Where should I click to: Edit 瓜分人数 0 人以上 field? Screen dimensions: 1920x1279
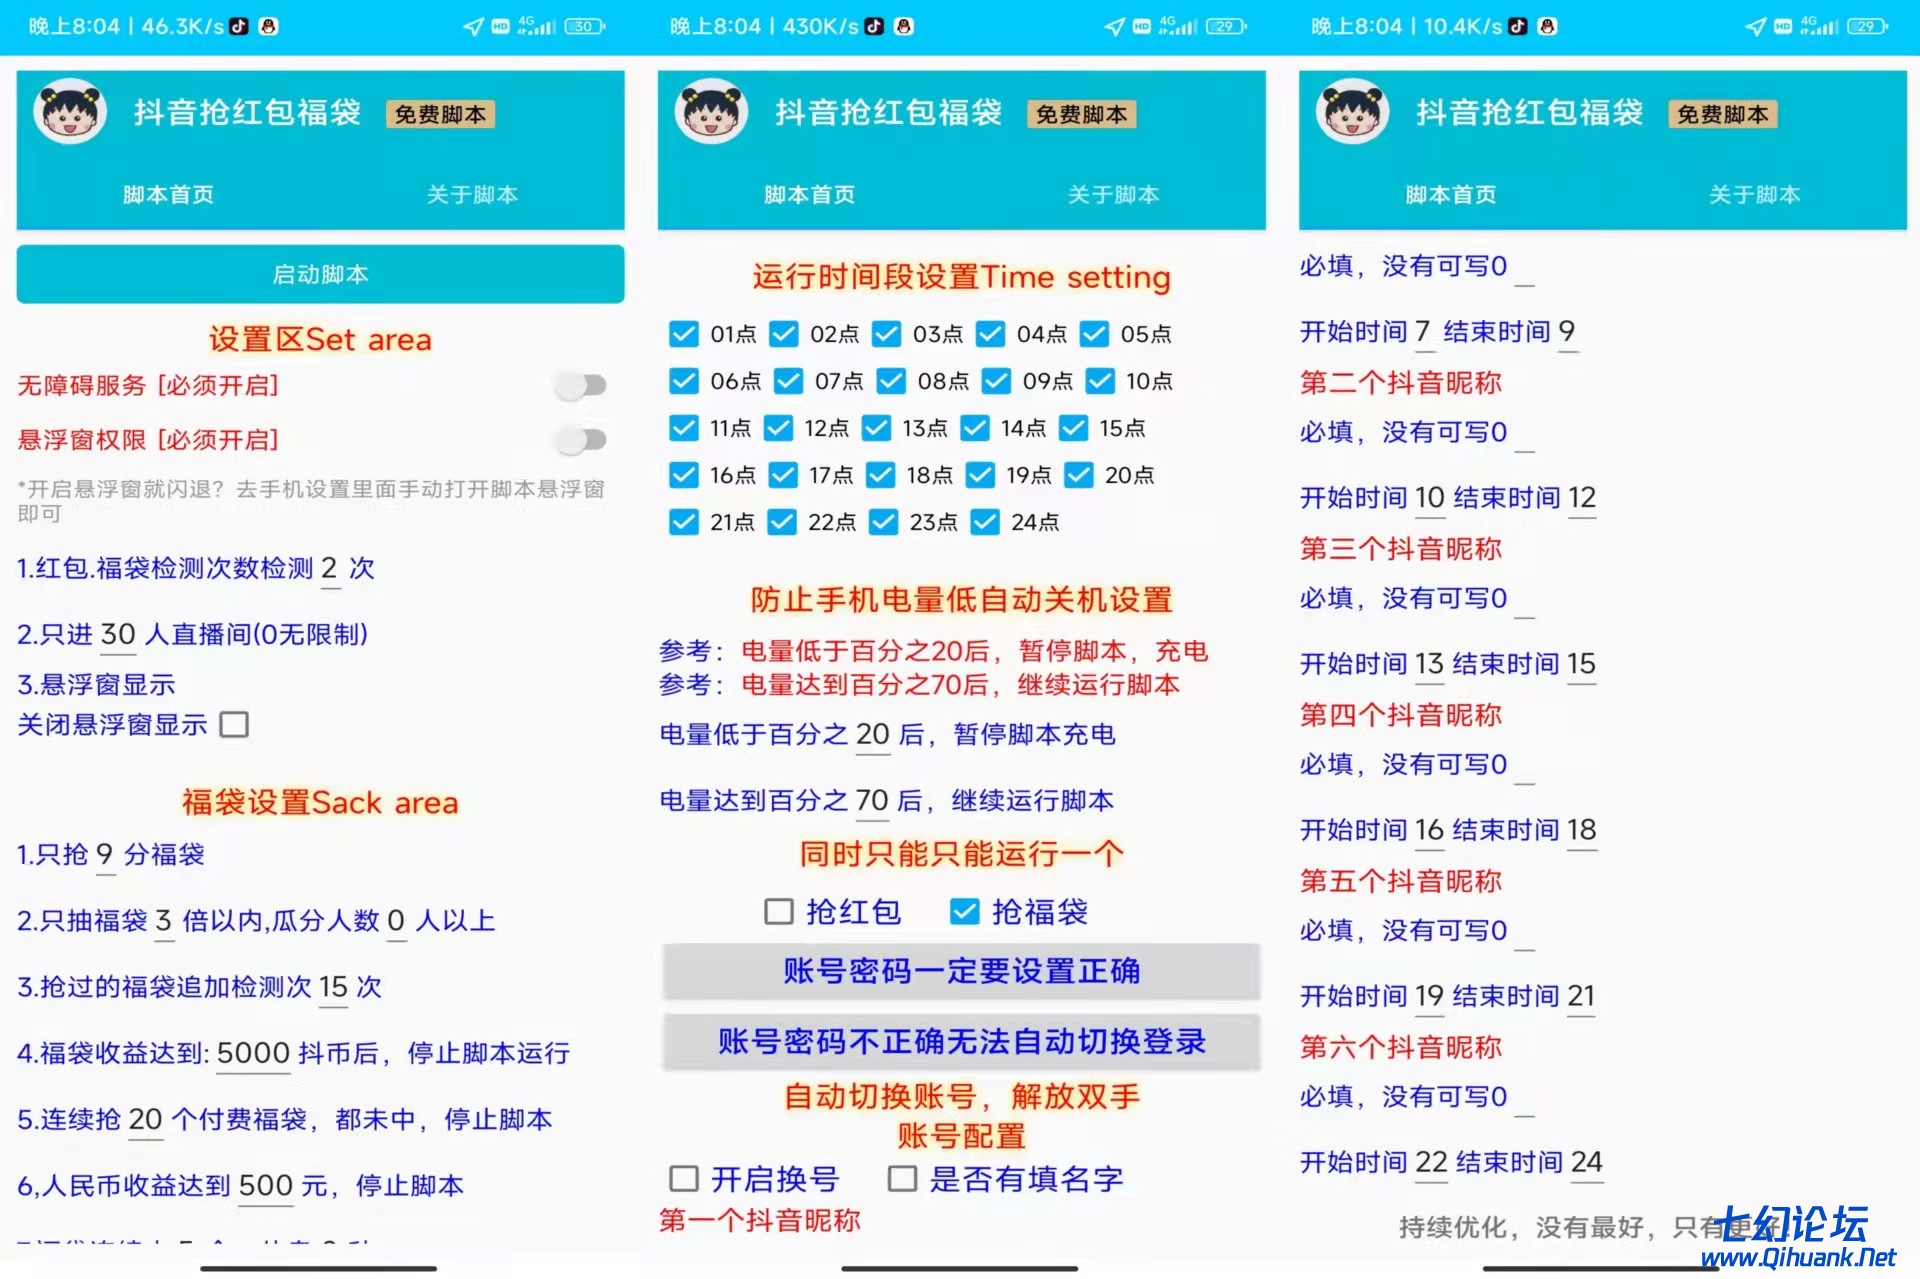(x=396, y=922)
